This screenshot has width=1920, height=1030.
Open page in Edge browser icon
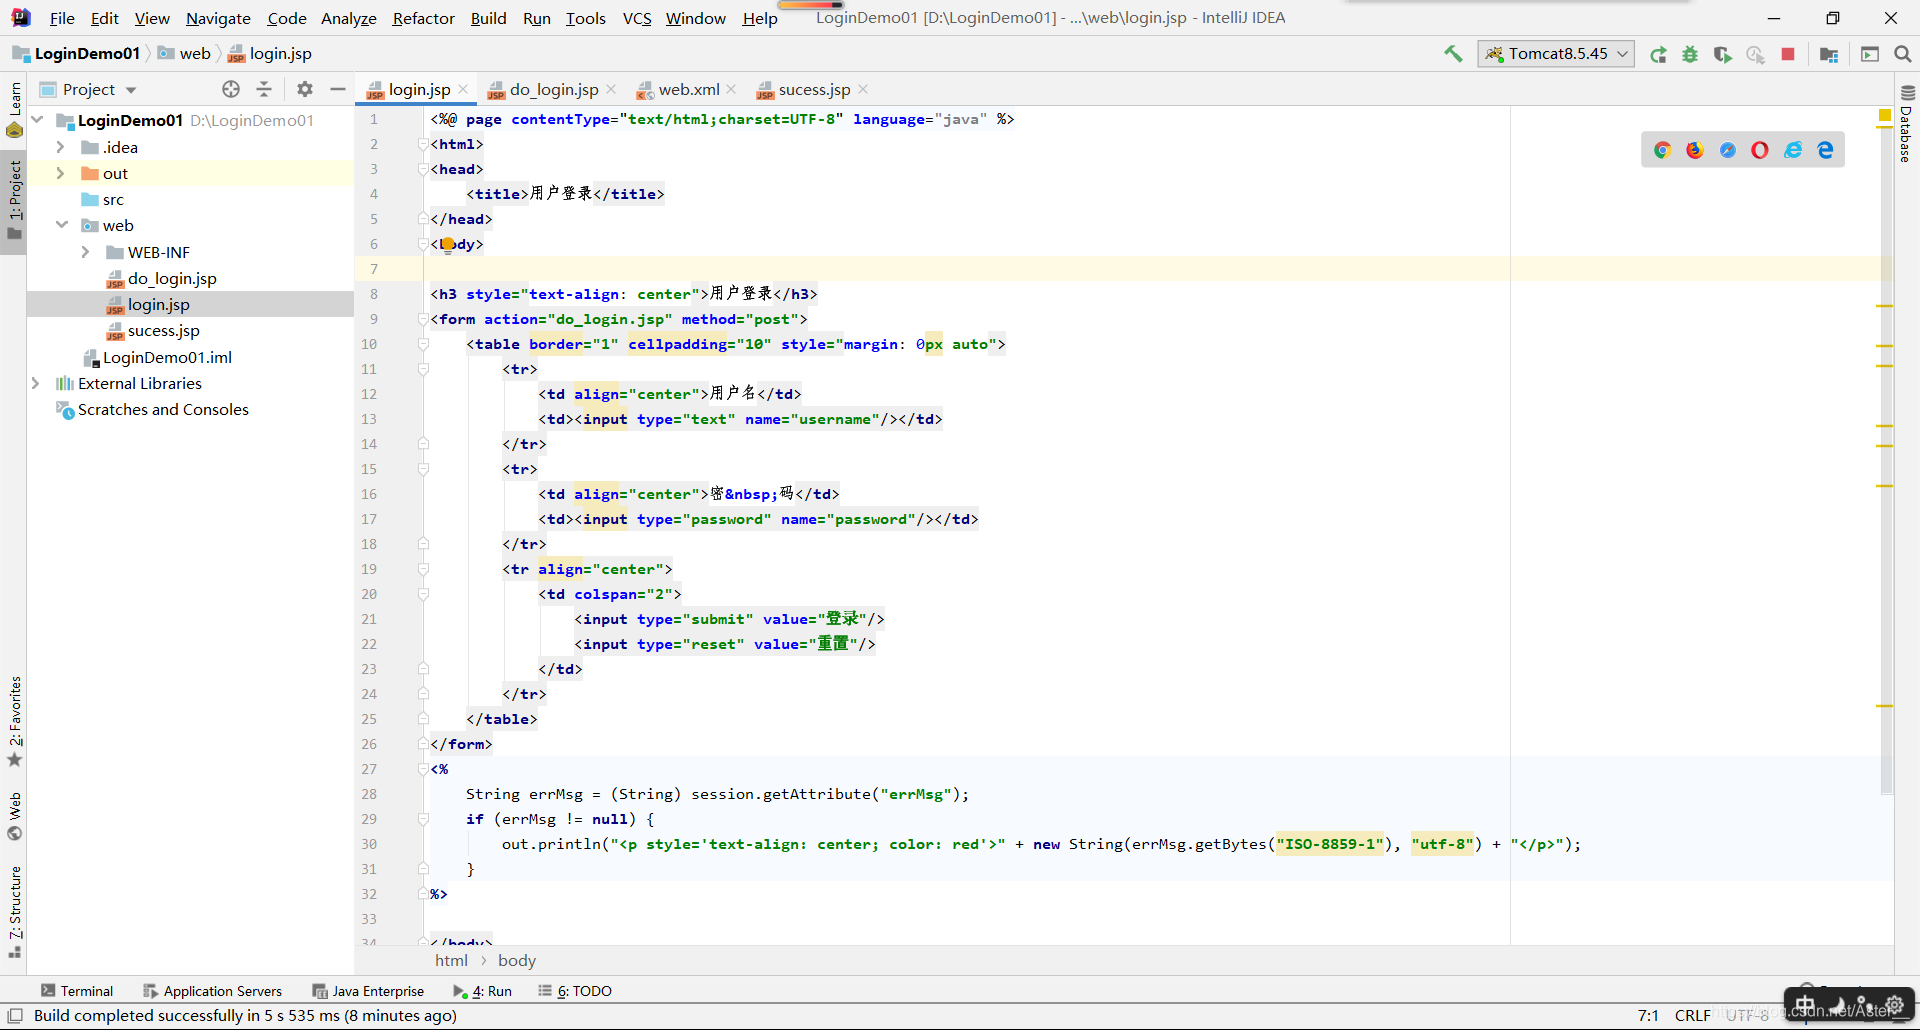point(1826,150)
